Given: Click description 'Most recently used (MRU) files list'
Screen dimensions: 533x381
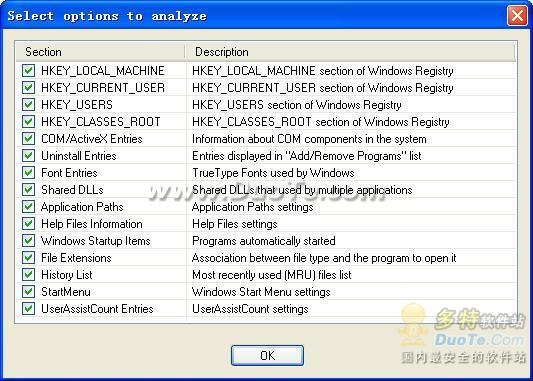Looking at the screenshot, I should 272,275.
